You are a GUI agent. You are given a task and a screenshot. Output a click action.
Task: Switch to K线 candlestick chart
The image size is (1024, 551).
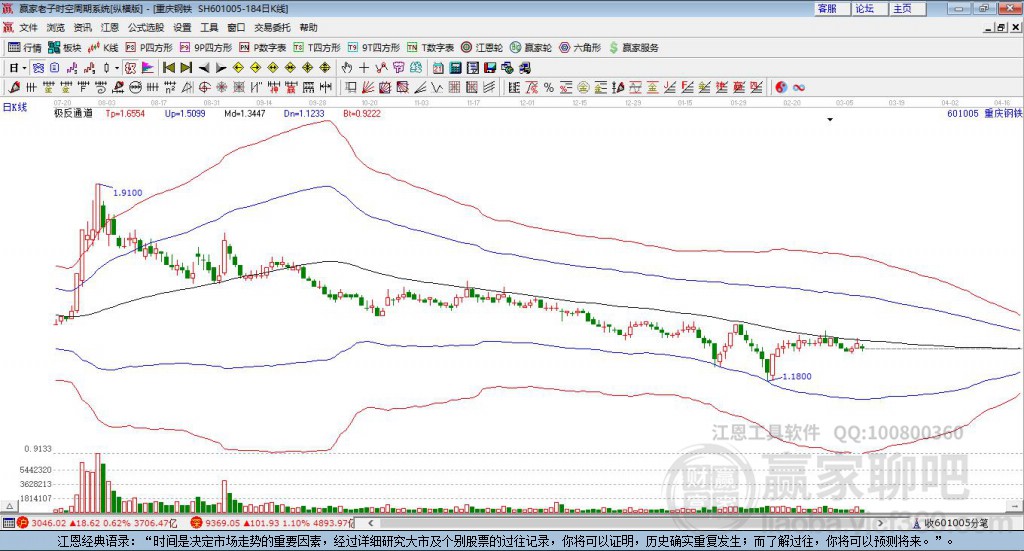click(103, 48)
